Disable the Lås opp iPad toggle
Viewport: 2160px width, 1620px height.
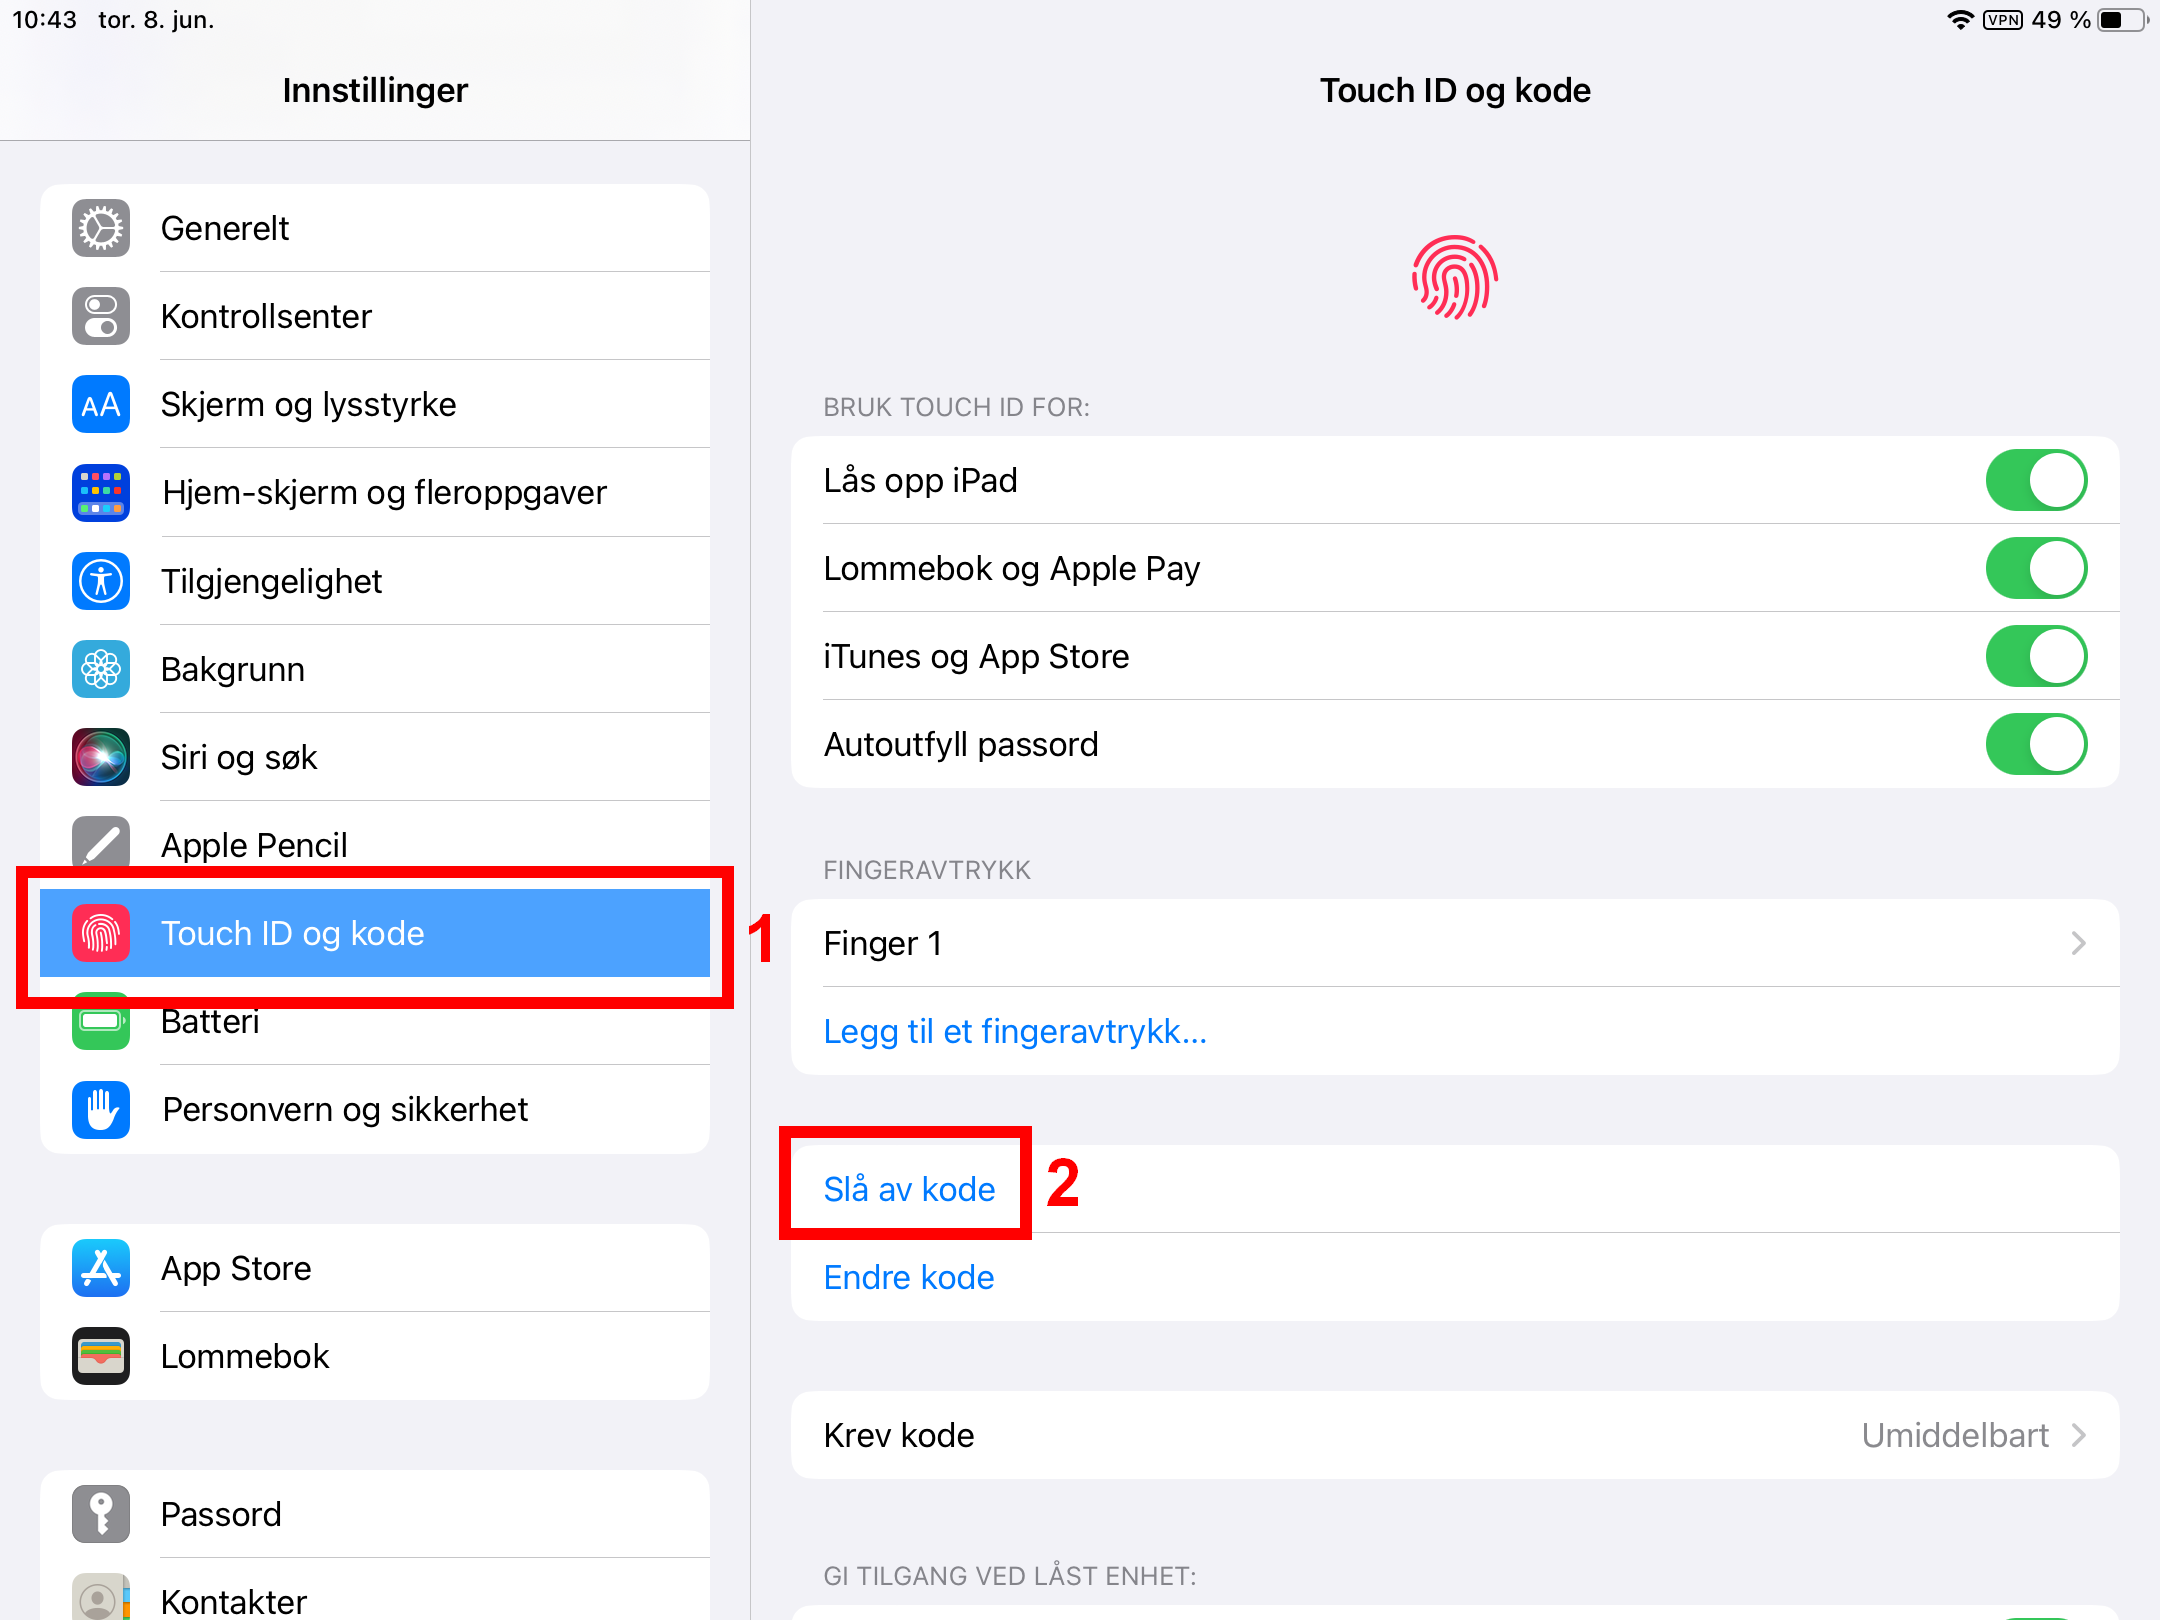pos(2036,480)
